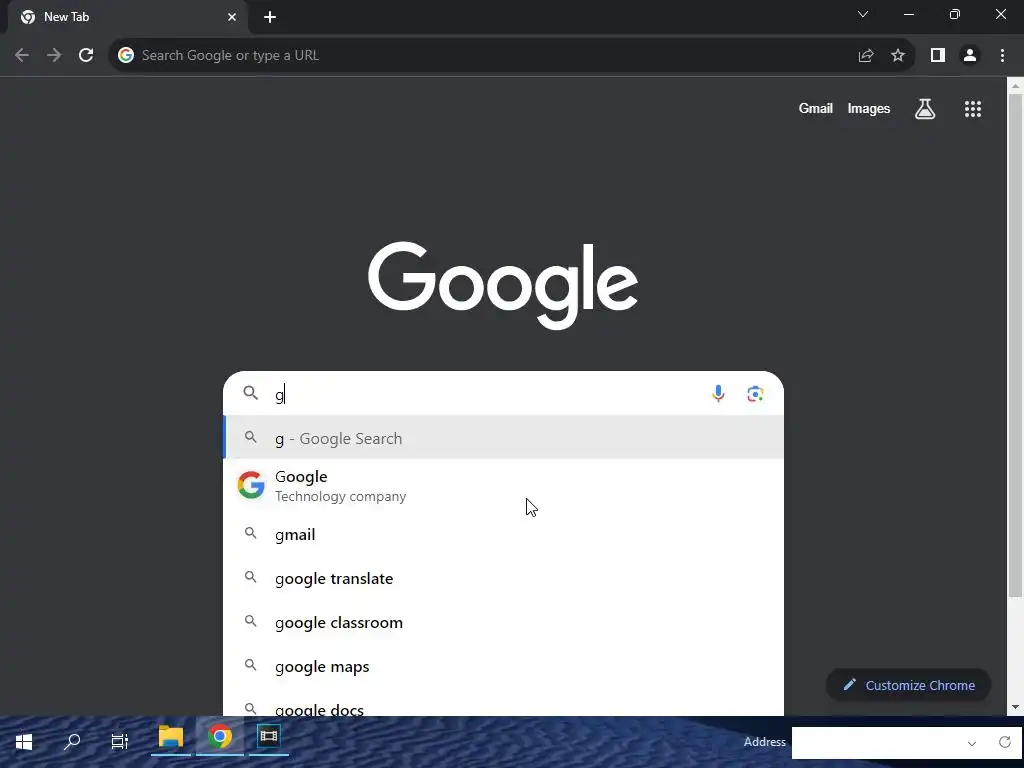Click the page's vertical scrollbar thumb
1024x768 pixels.
[1016, 345]
